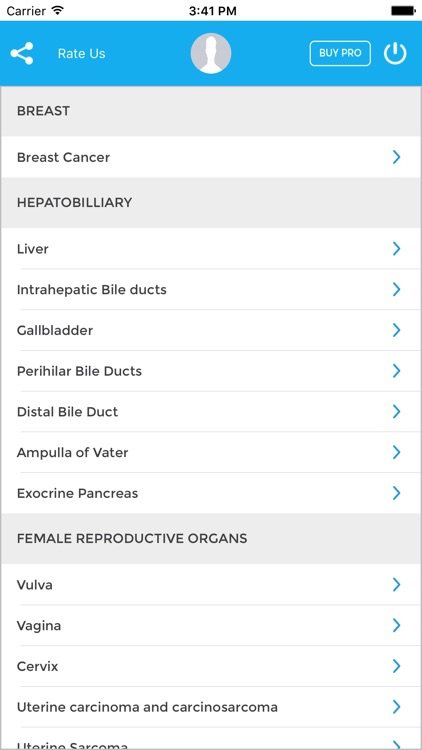422x750 pixels.
Task: Tap the share icon in header
Action: [x=22, y=53]
